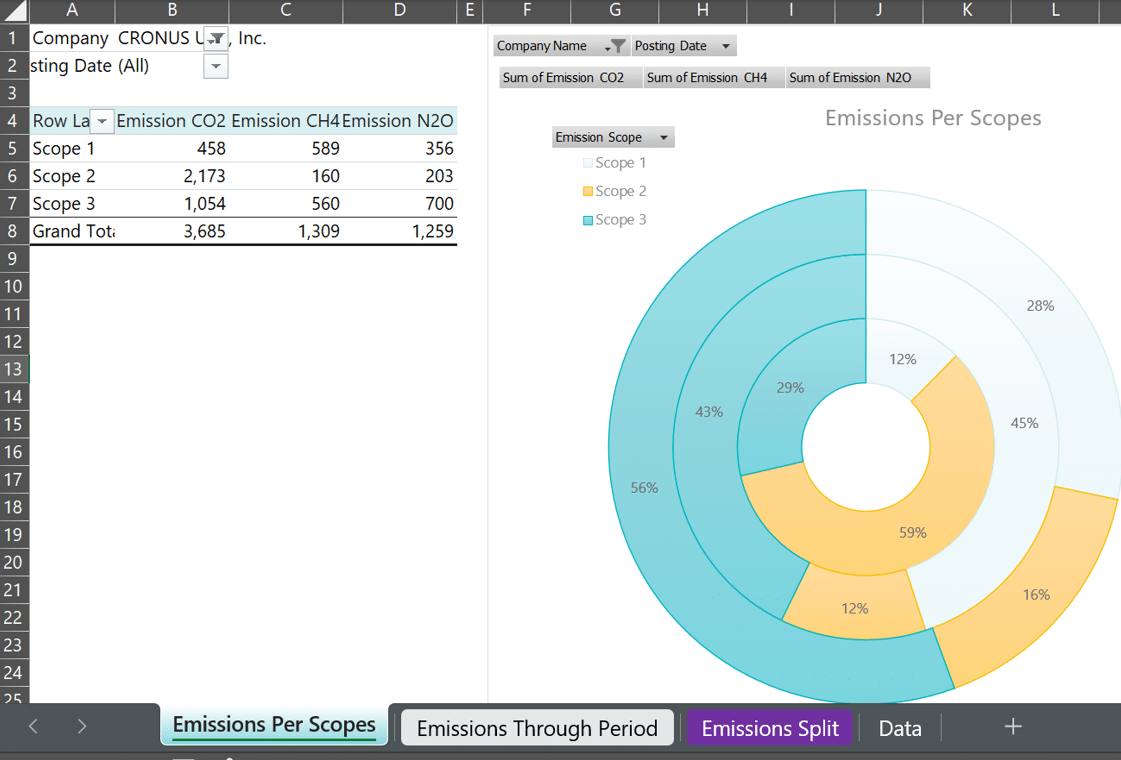Click the Scope 2 yellow legend swatch
The height and width of the screenshot is (760, 1121).
pyautogui.click(x=588, y=191)
